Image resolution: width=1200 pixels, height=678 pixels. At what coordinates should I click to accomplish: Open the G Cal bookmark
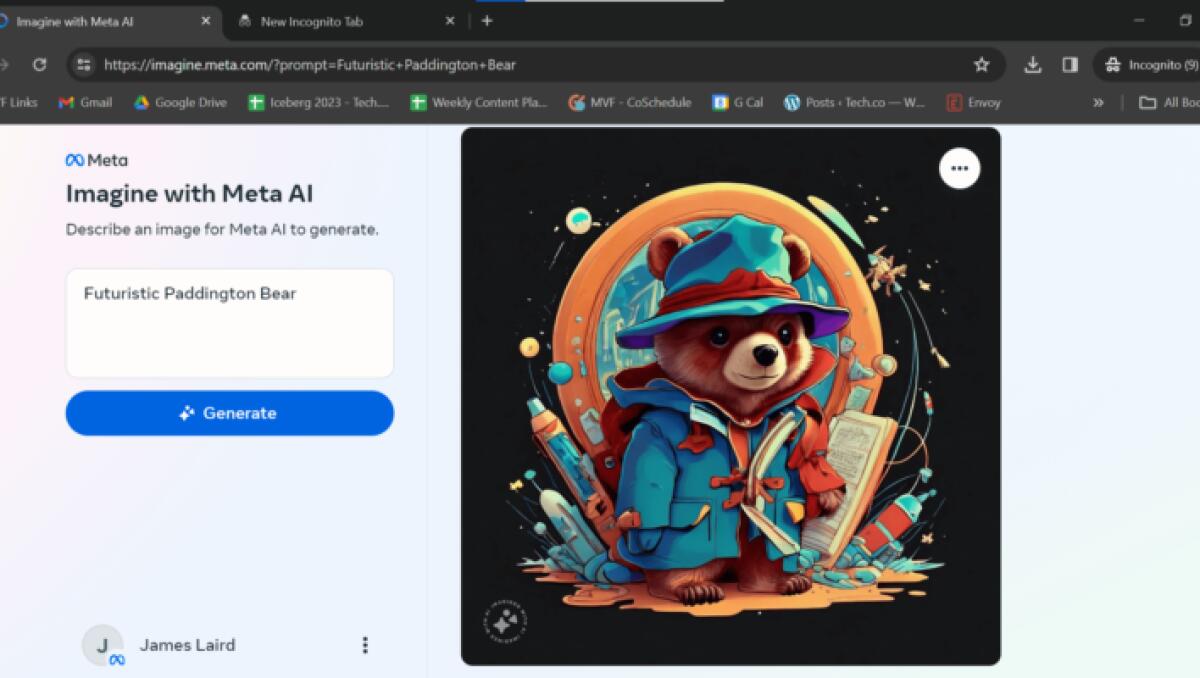click(737, 101)
